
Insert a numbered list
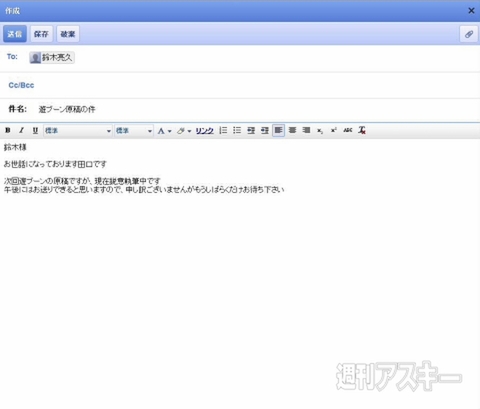pyautogui.click(x=223, y=130)
